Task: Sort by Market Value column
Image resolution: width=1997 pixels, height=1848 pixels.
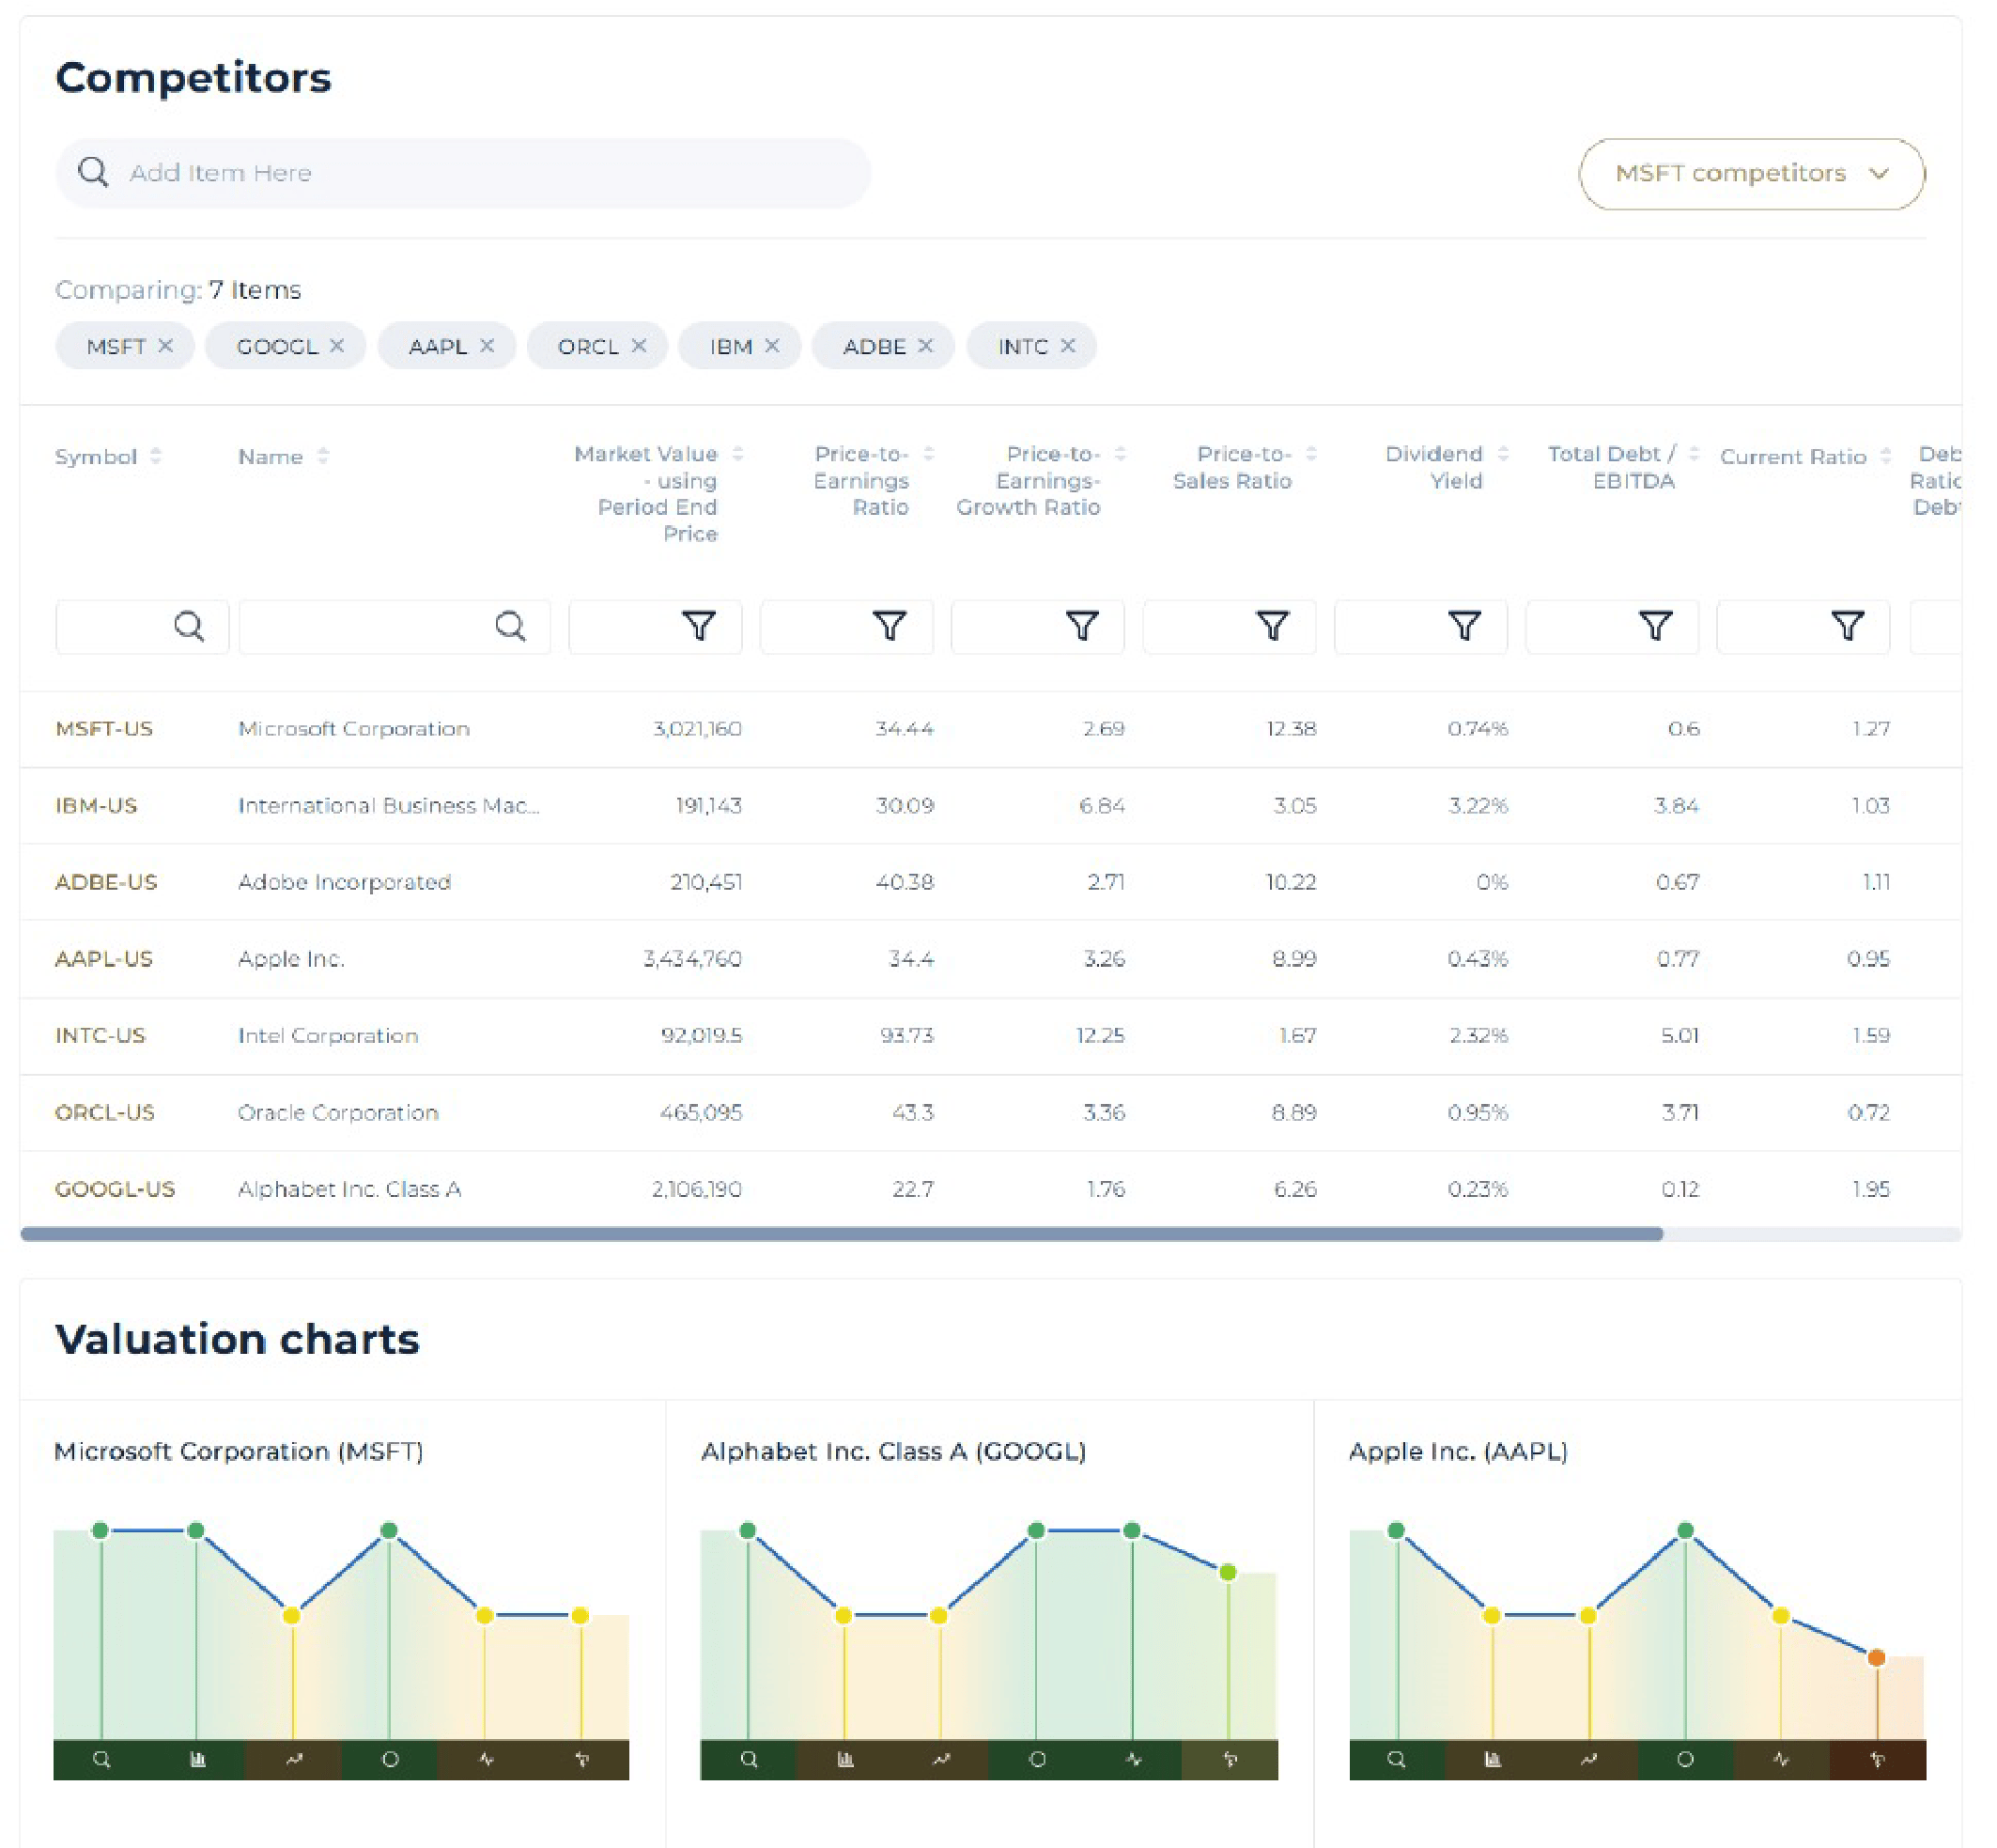Action: [x=738, y=453]
